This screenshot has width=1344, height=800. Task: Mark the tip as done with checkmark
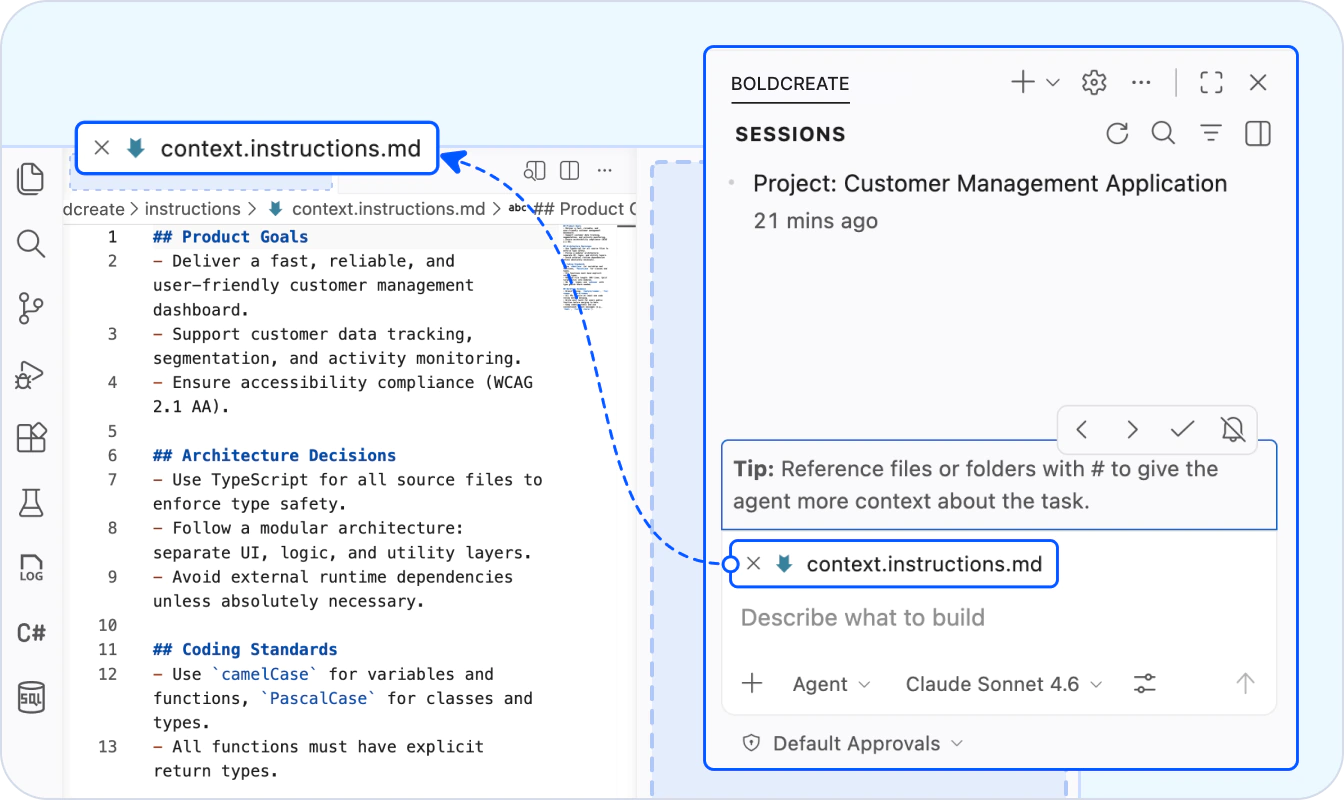pyautogui.click(x=1183, y=430)
